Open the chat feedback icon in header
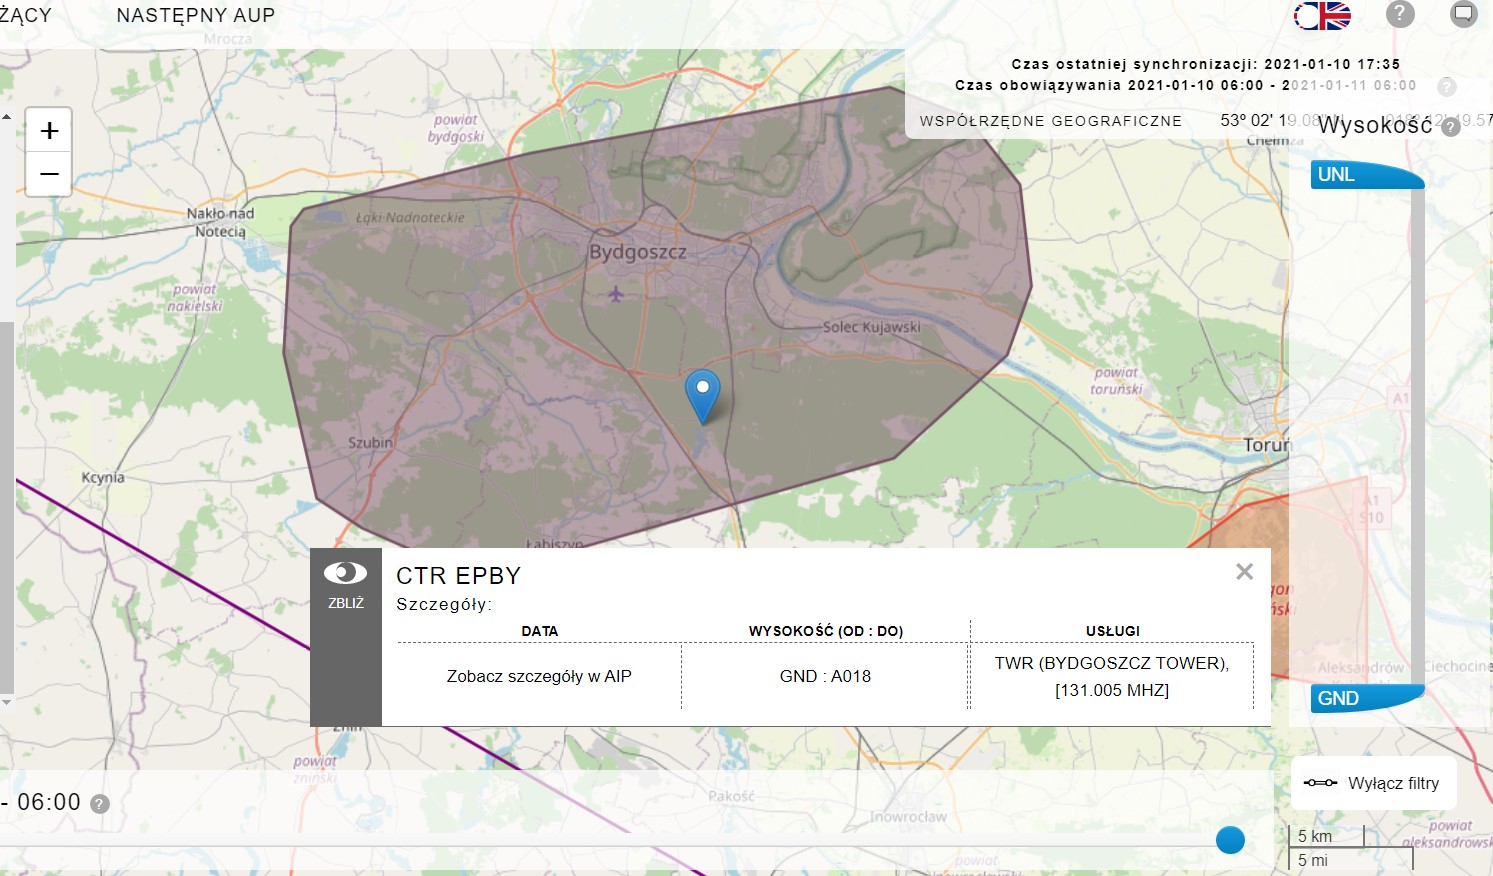The height and width of the screenshot is (876, 1493). click(x=1463, y=14)
